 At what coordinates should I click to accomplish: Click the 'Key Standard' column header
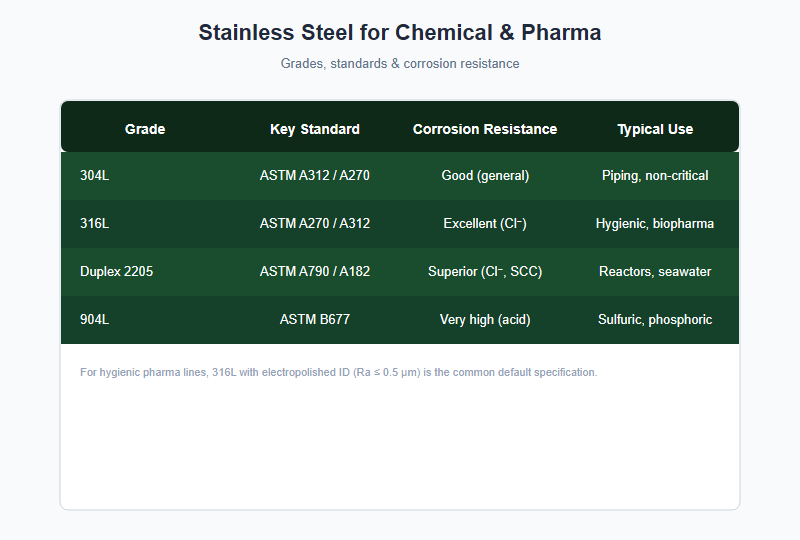coord(315,129)
